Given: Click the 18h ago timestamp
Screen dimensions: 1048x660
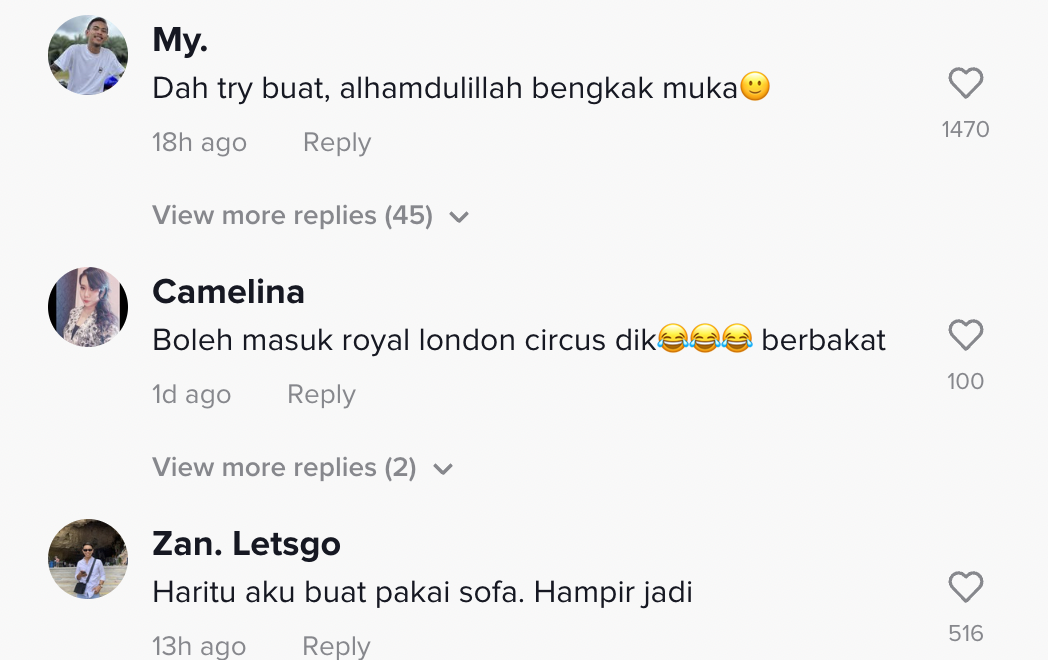Looking at the screenshot, I should coord(199,143).
